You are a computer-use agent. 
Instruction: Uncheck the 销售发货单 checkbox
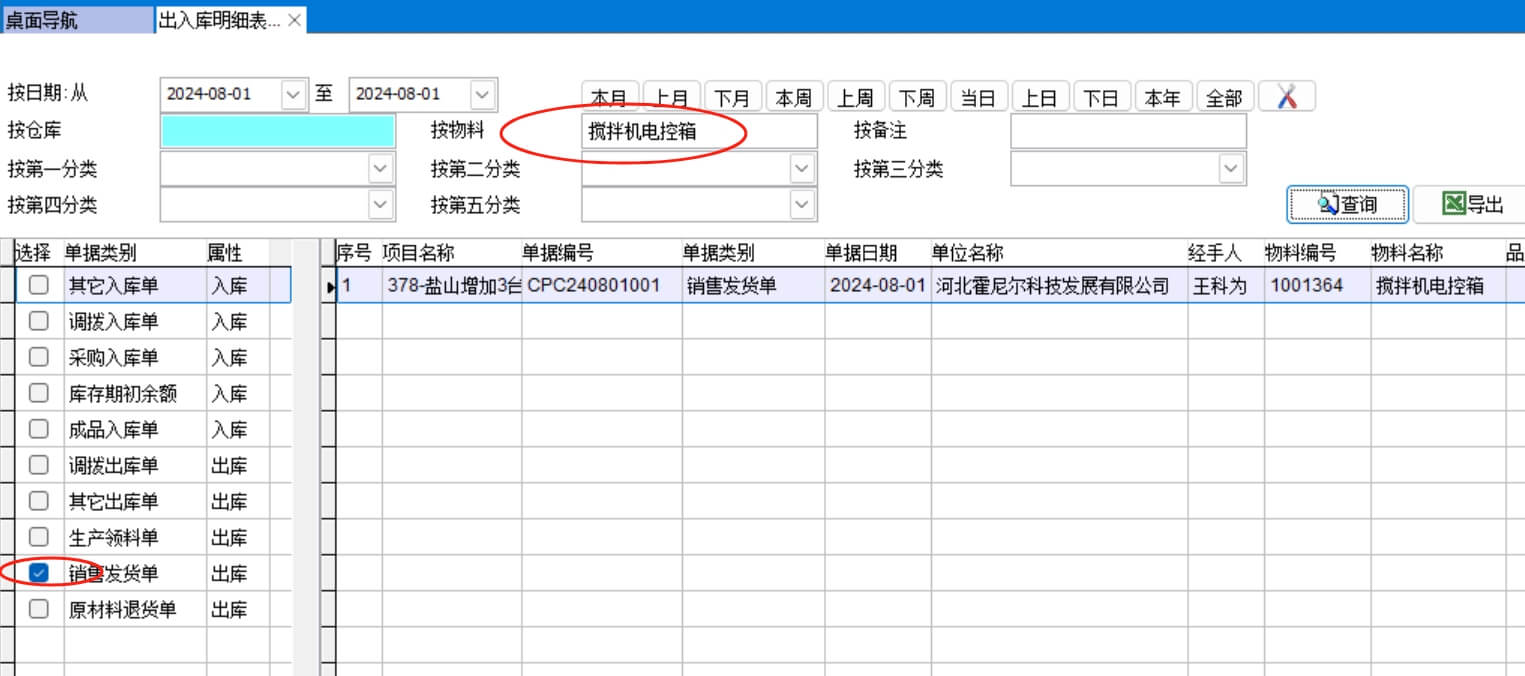(39, 573)
